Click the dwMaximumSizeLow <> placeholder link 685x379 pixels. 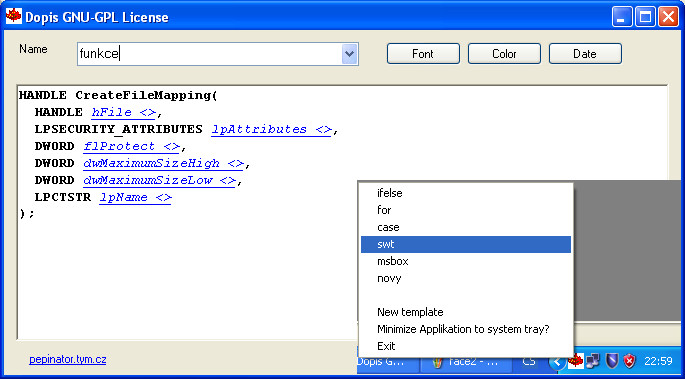159,181
